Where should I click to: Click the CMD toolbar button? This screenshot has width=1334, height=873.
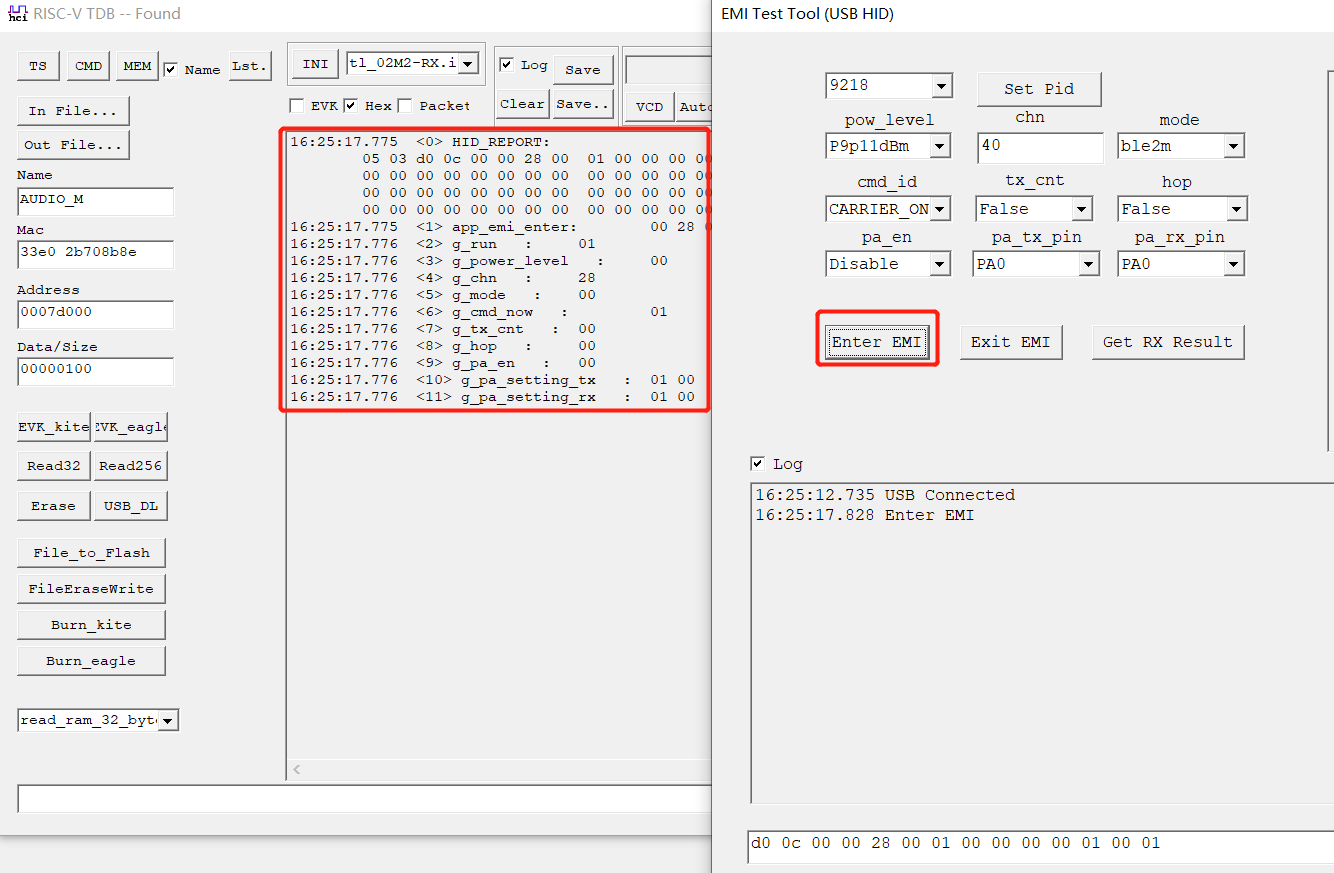87,65
